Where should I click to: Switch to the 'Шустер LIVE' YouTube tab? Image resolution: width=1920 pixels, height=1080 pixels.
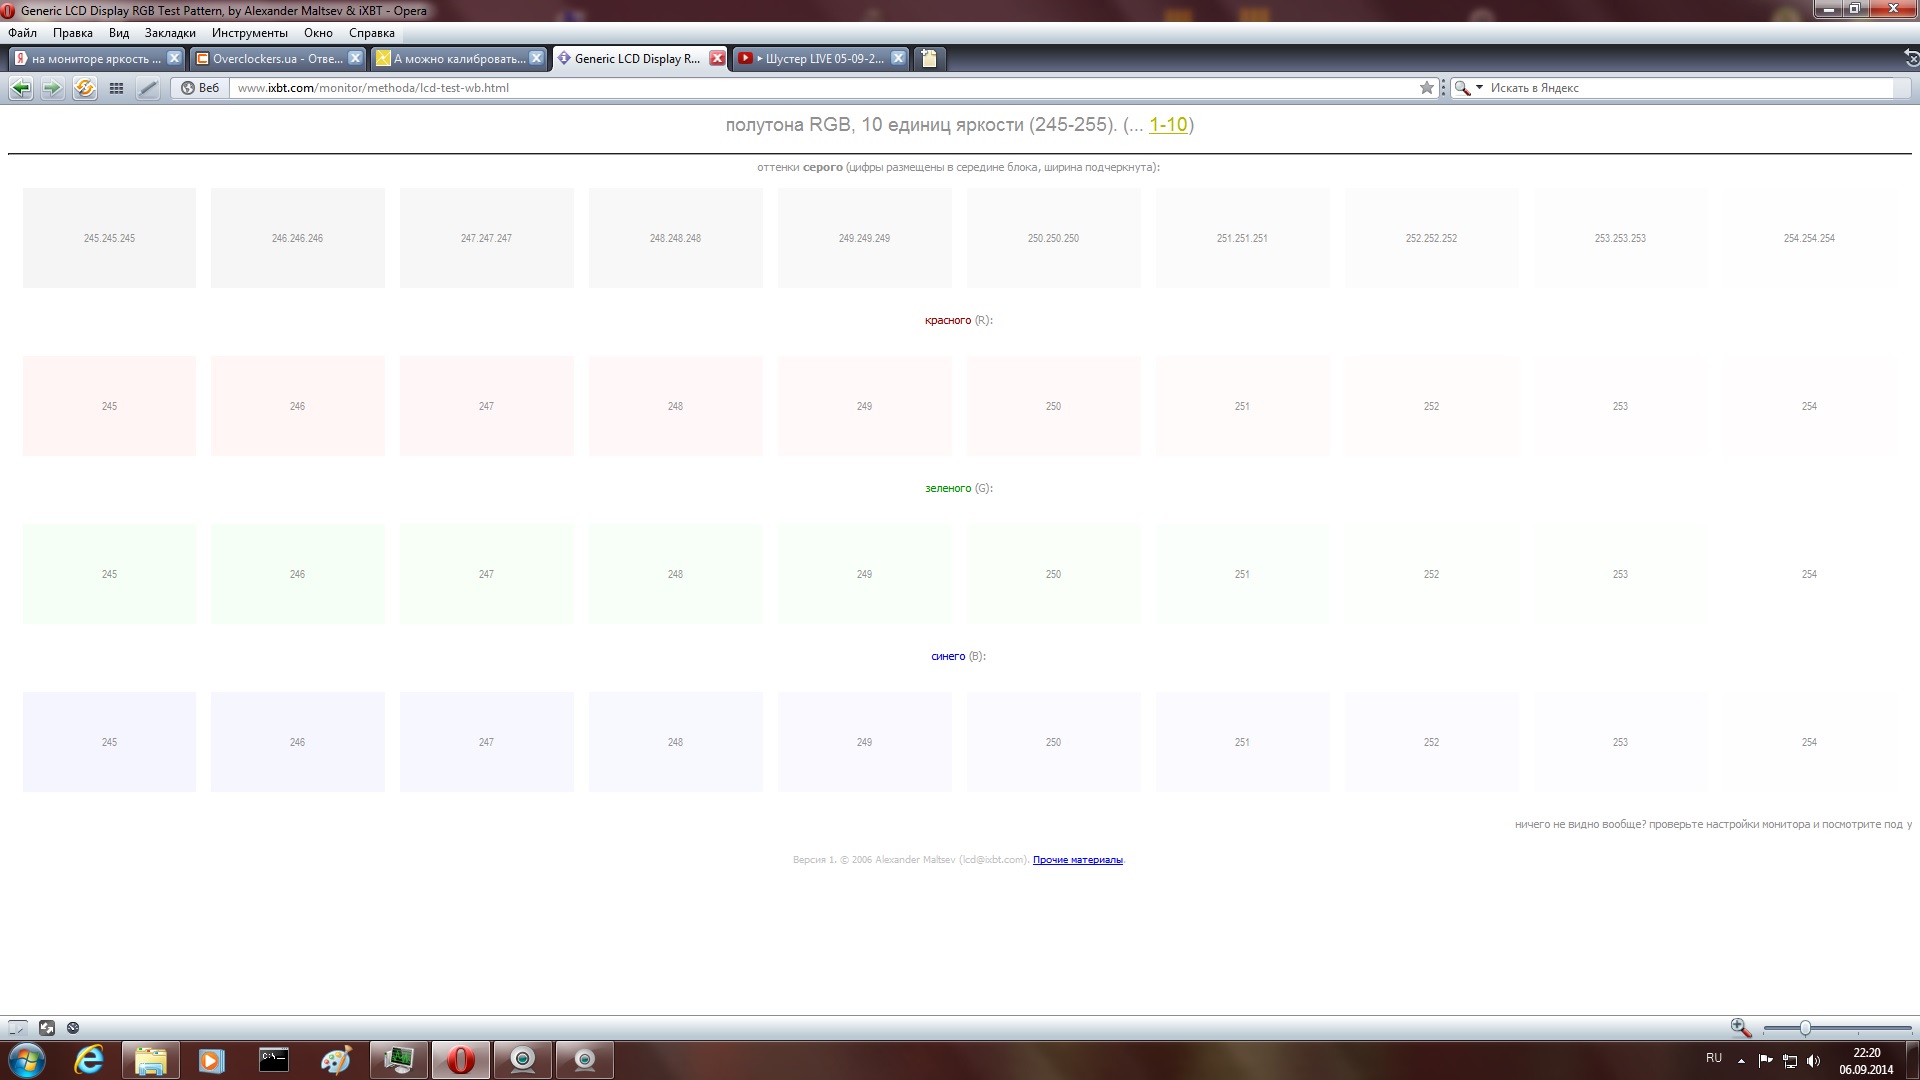[x=821, y=58]
